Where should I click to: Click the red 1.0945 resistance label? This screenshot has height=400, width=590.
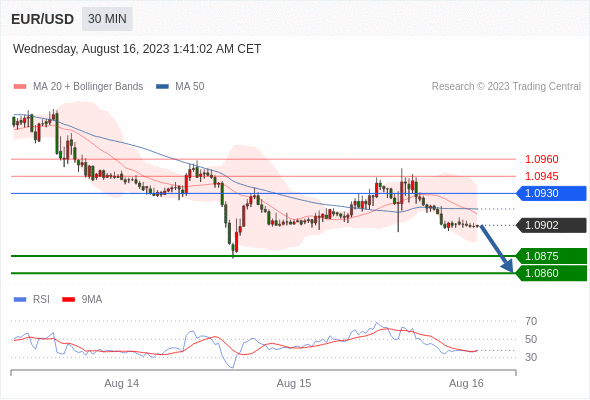pyautogui.click(x=542, y=176)
